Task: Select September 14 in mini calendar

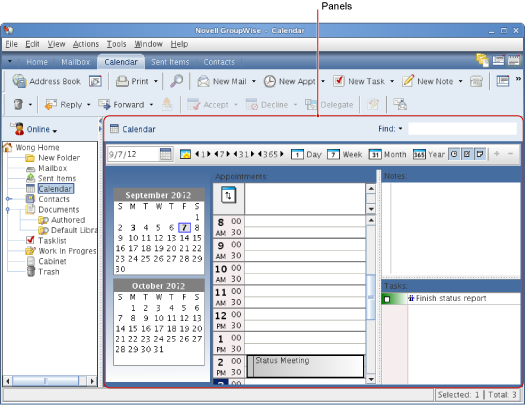Action: coord(185,238)
